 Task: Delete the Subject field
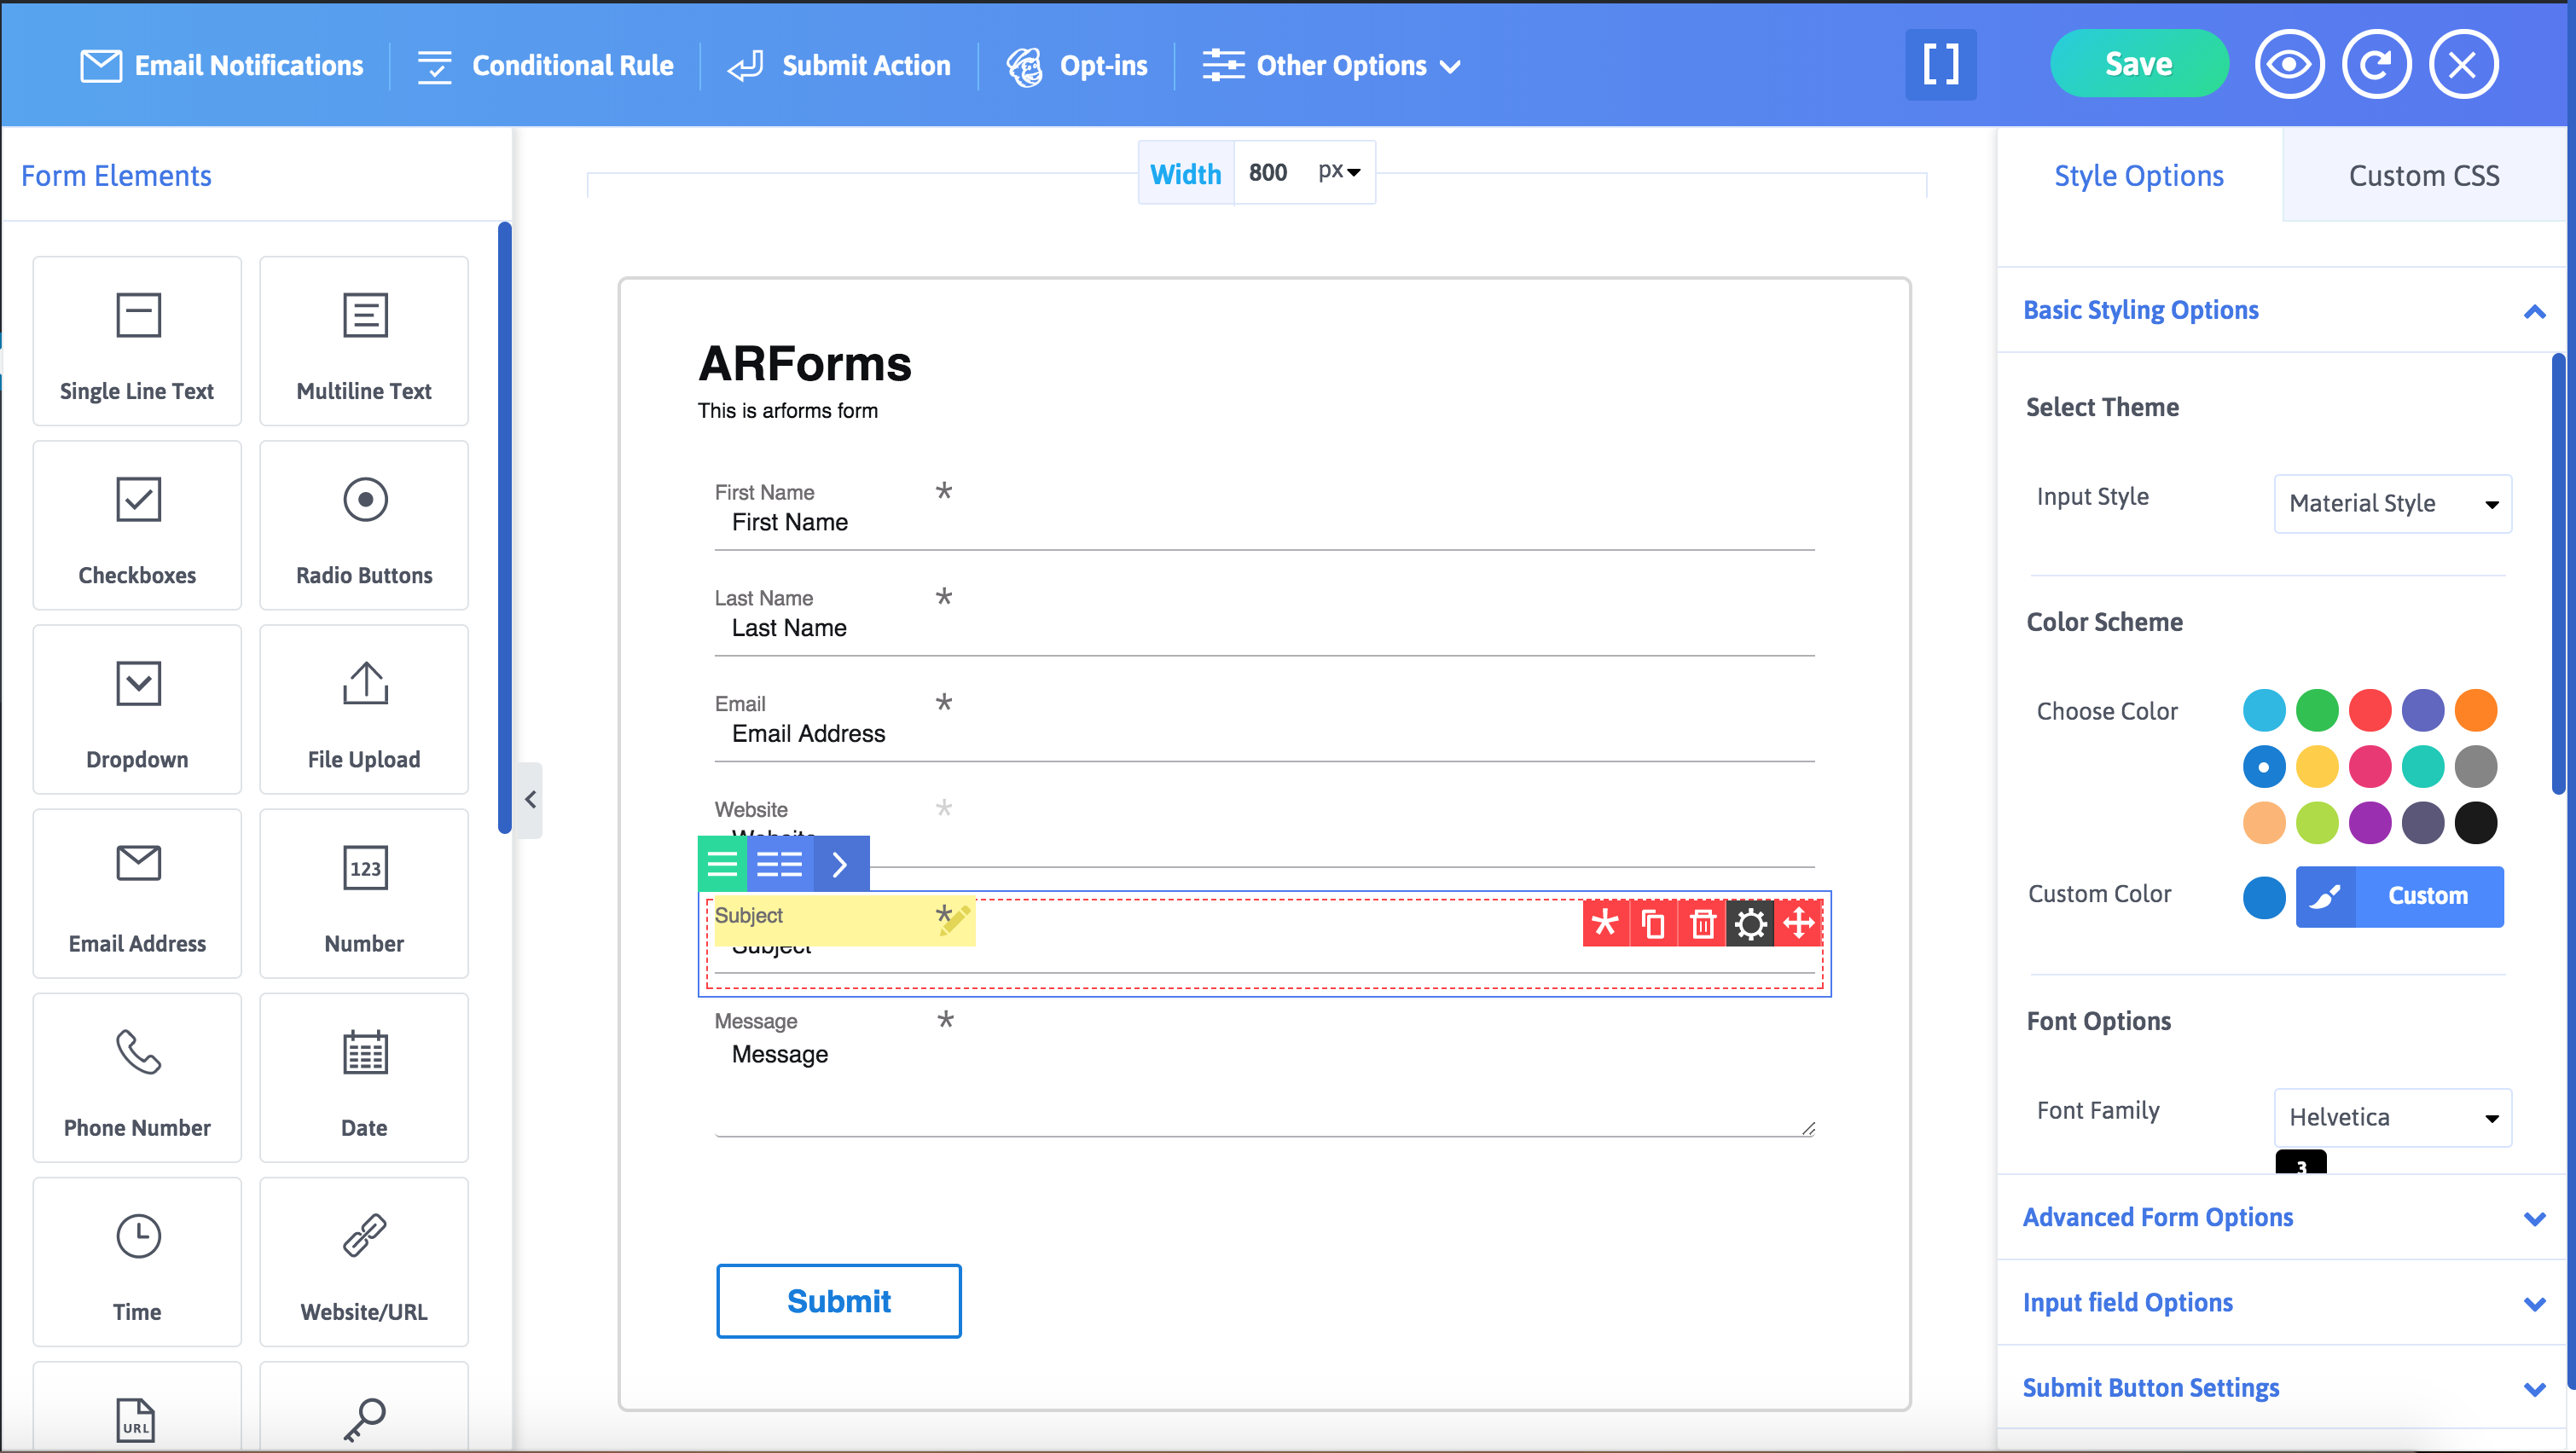1703,923
